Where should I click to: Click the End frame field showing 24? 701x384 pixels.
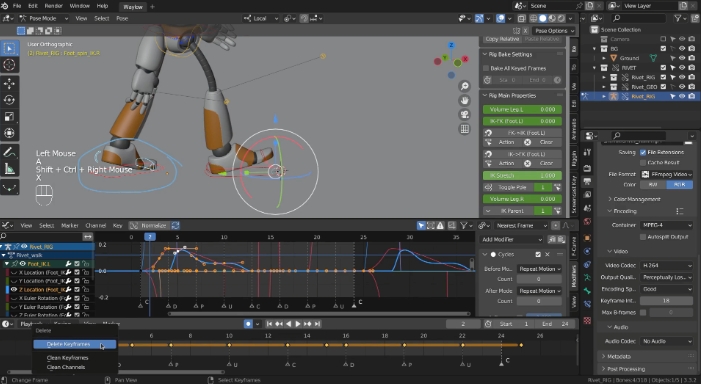[x=555, y=324]
